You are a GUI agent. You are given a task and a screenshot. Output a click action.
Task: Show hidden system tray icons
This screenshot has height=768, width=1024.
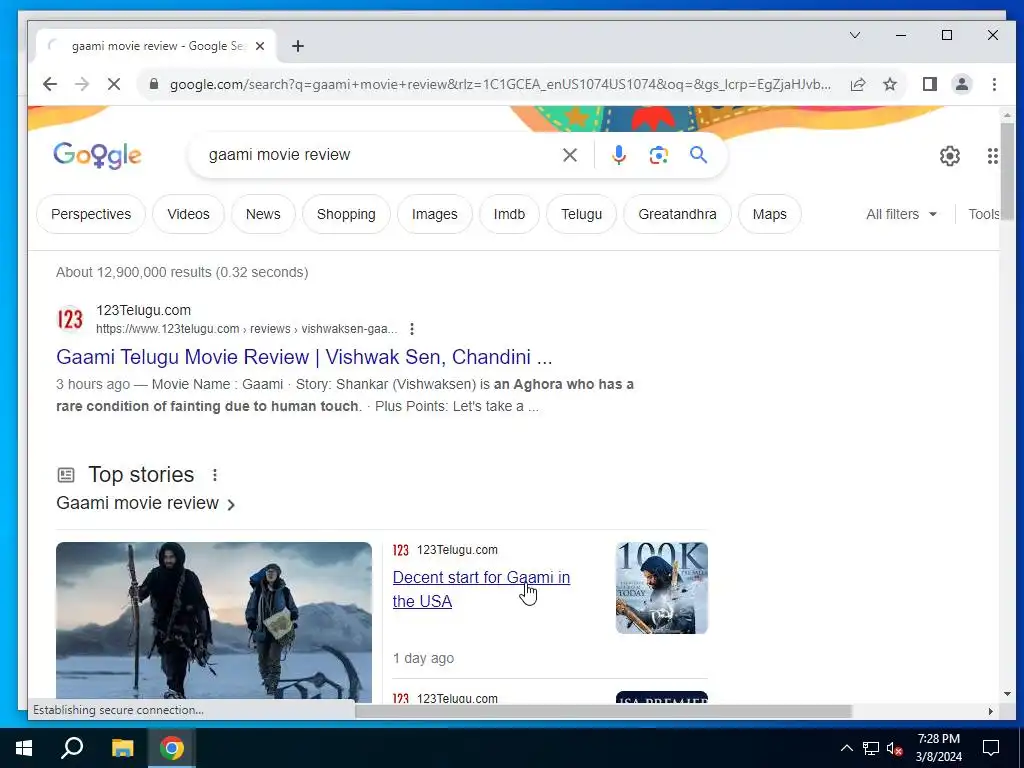click(x=846, y=748)
